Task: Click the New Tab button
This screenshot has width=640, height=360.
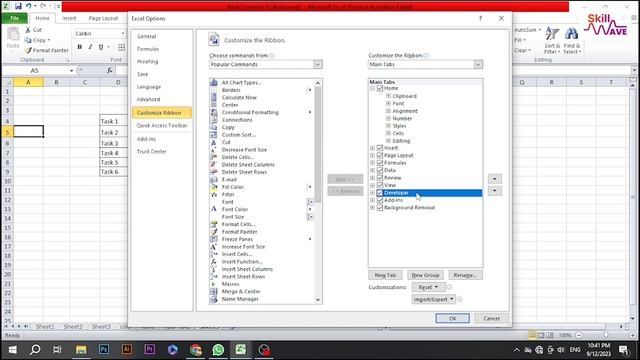Action: 385,275
